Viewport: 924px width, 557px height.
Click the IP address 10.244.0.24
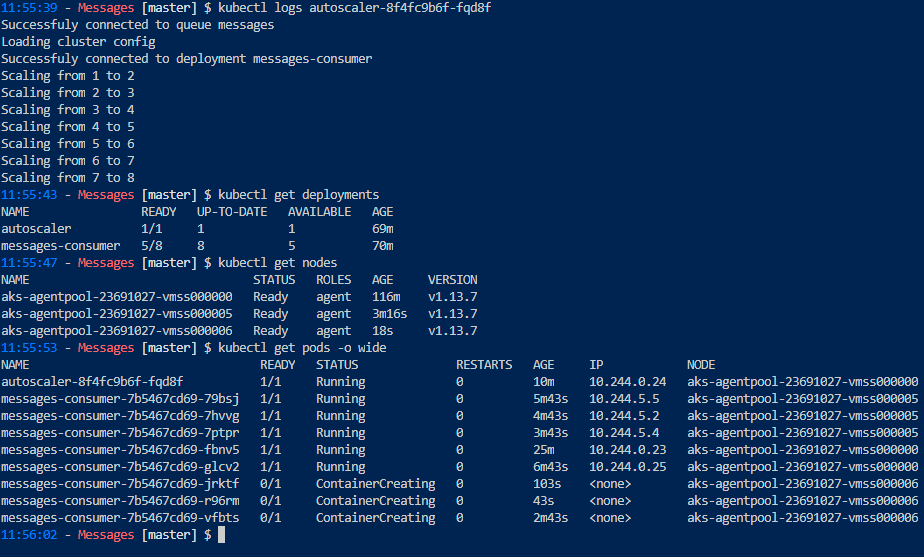click(628, 382)
